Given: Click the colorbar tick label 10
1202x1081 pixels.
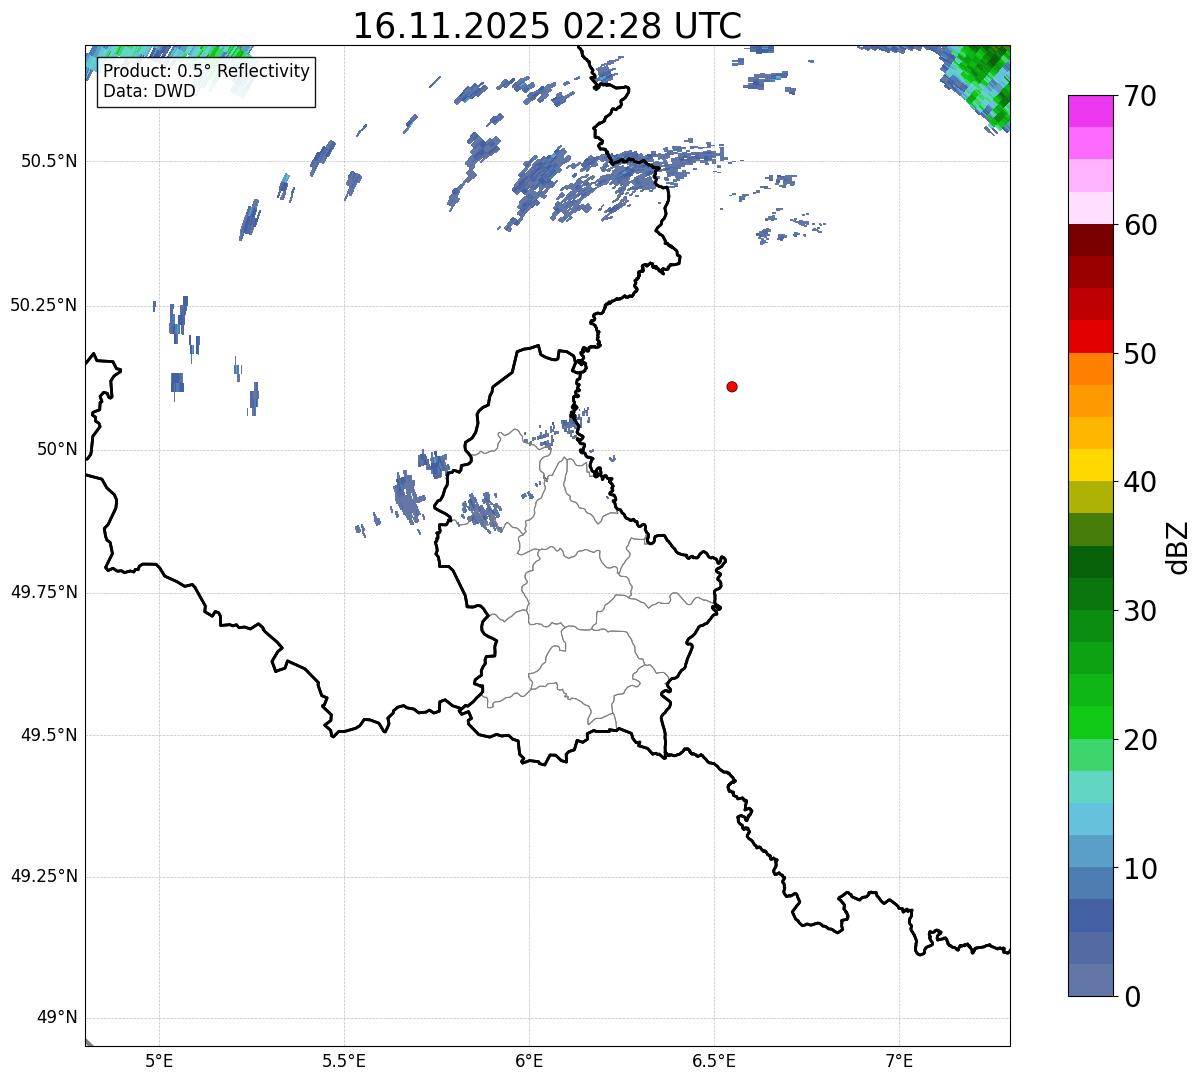Looking at the screenshot, I should pyautogui.click(x=1140, y=869).
